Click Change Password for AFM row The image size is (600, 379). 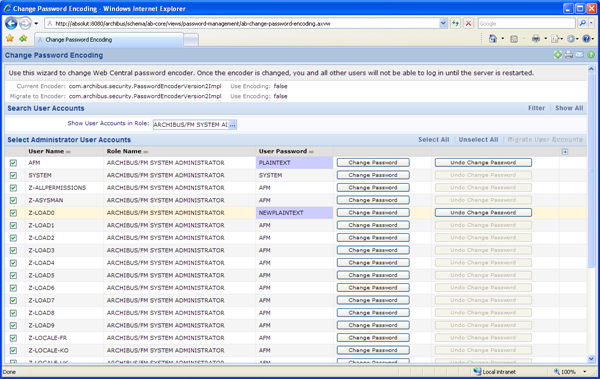pos(373,163)
